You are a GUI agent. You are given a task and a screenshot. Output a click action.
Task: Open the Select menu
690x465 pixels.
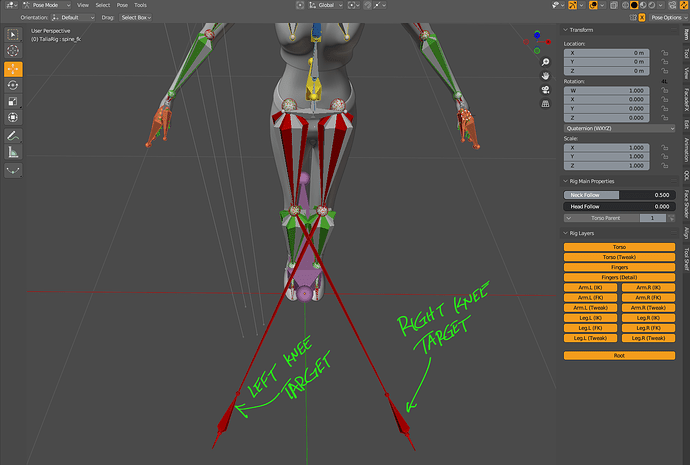point(103,5)
